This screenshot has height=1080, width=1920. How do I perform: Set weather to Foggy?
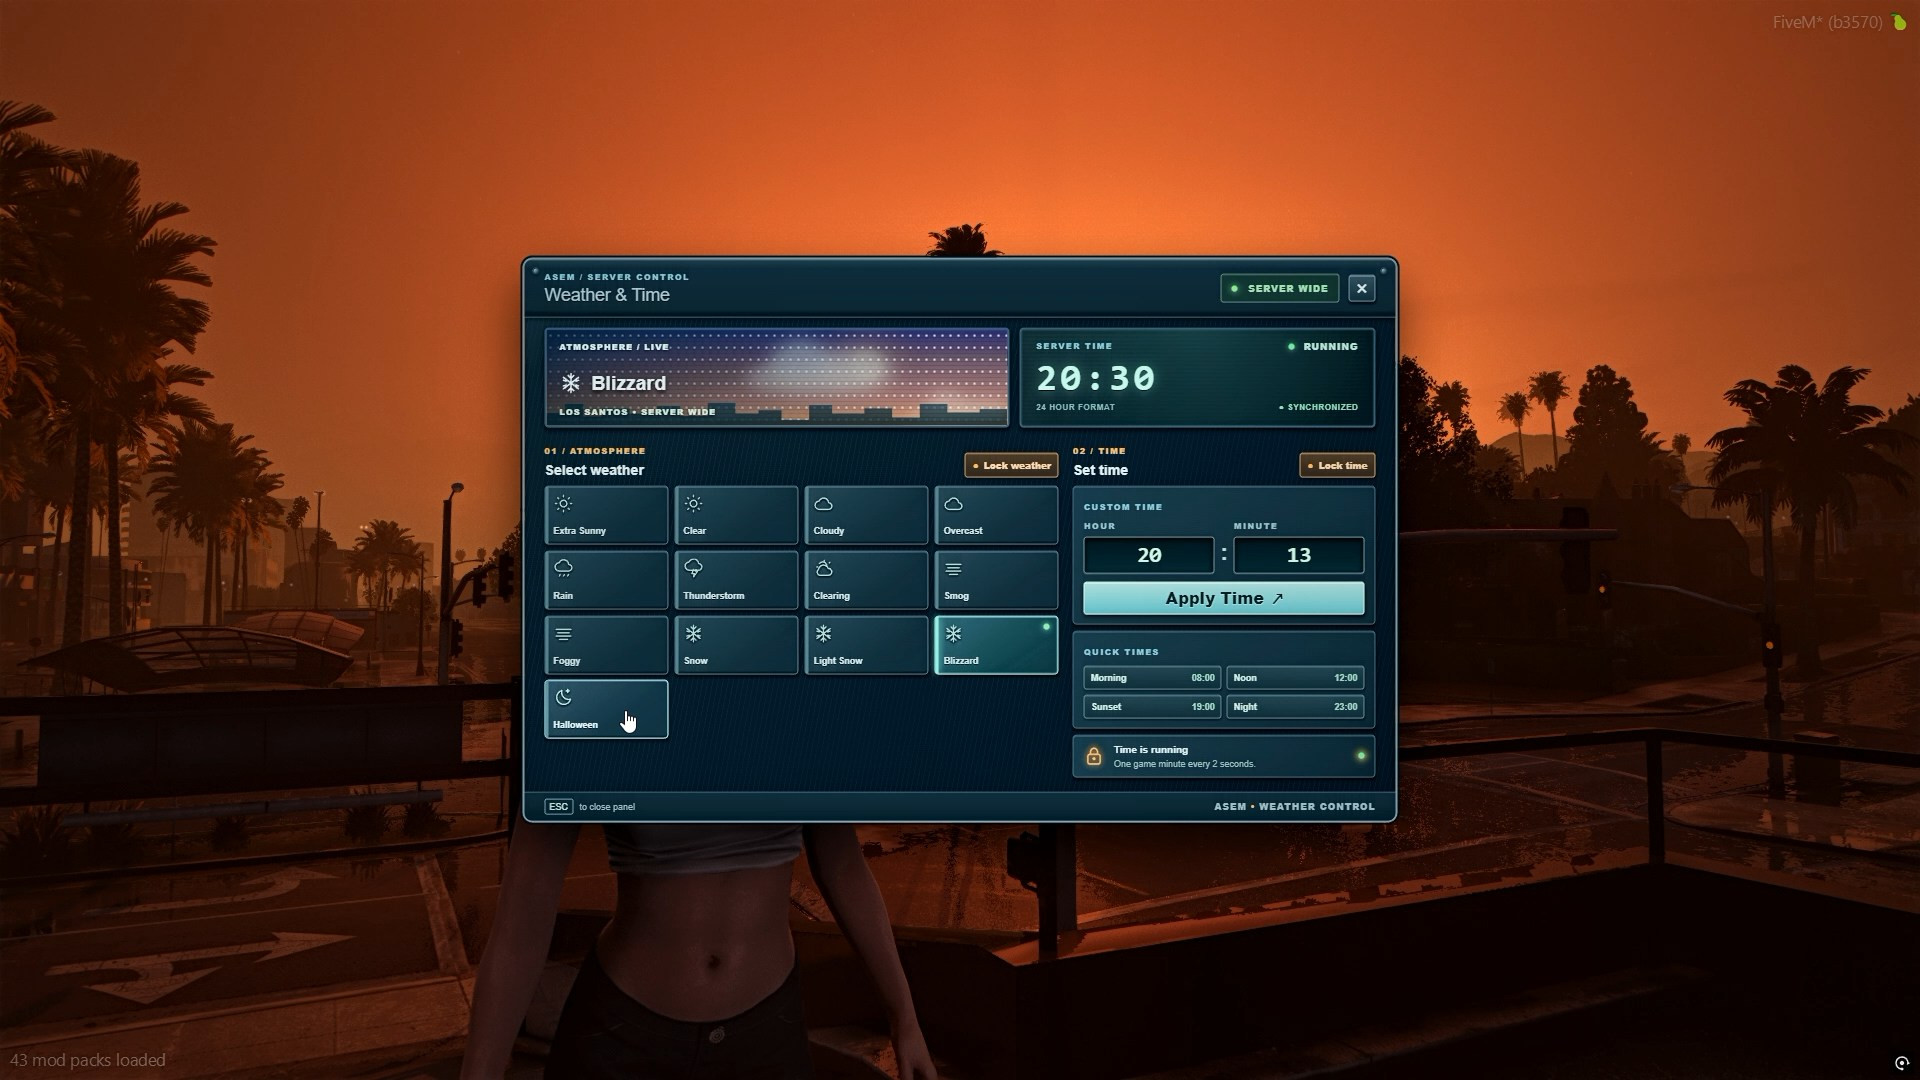(606, 645)
